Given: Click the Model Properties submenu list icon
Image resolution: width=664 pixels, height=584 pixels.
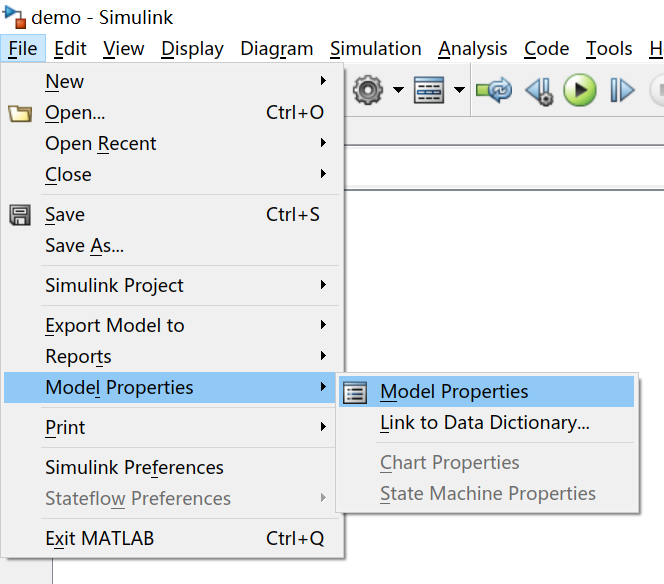Looking at the screenshot, I should click(x=355, y=392).
